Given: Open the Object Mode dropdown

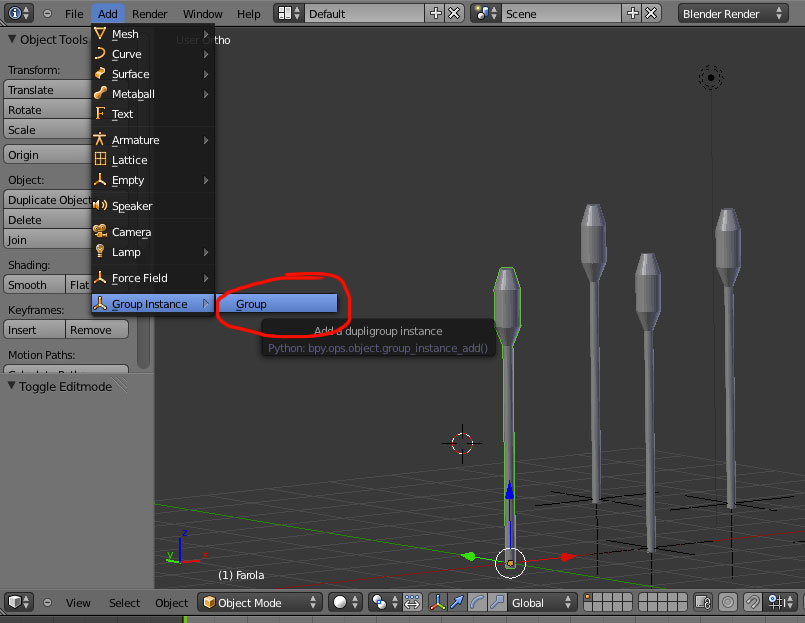Looking at the screenshot, I should [x=260, y=602].
